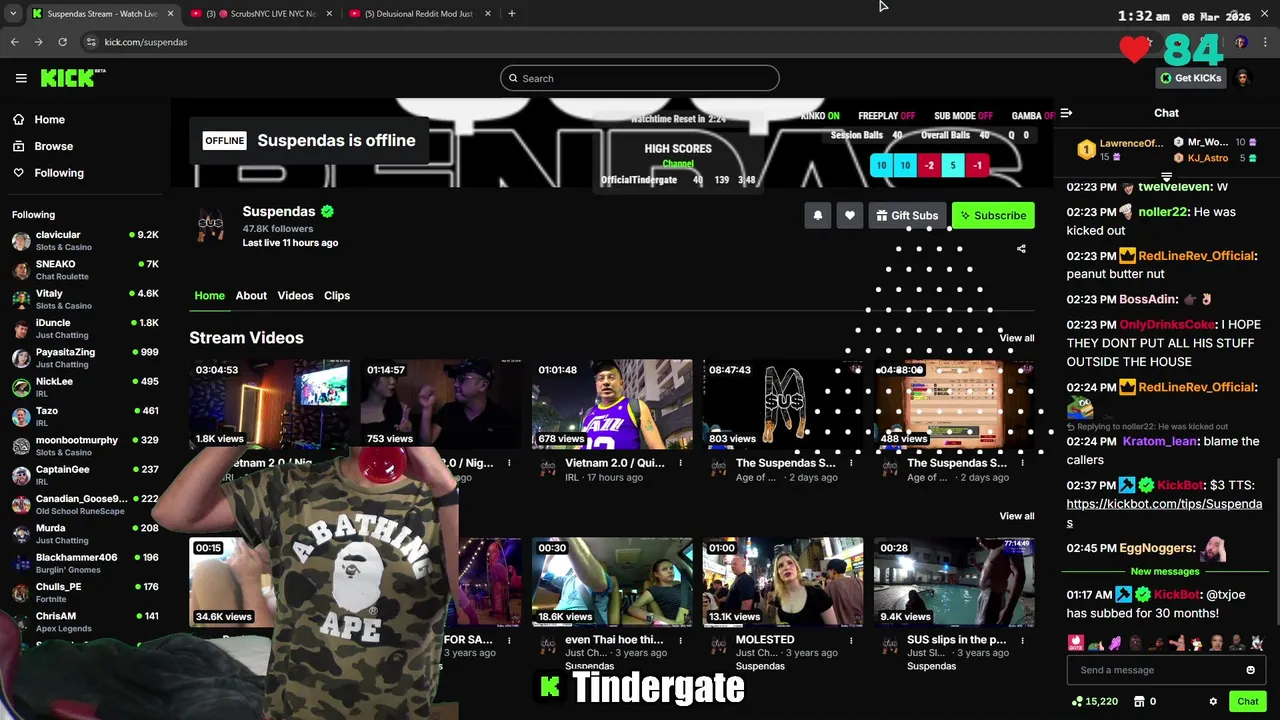Open the channel shop icon beside 0

1141,702
